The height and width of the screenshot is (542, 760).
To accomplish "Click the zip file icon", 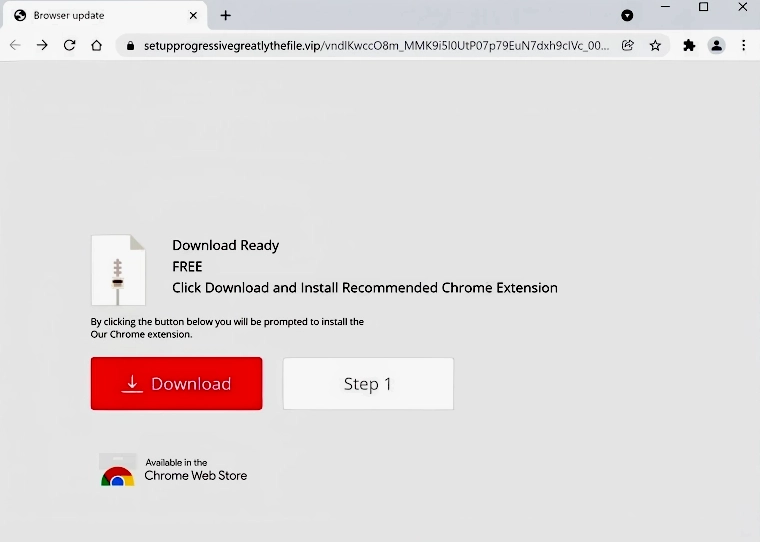I will point(118,270).
